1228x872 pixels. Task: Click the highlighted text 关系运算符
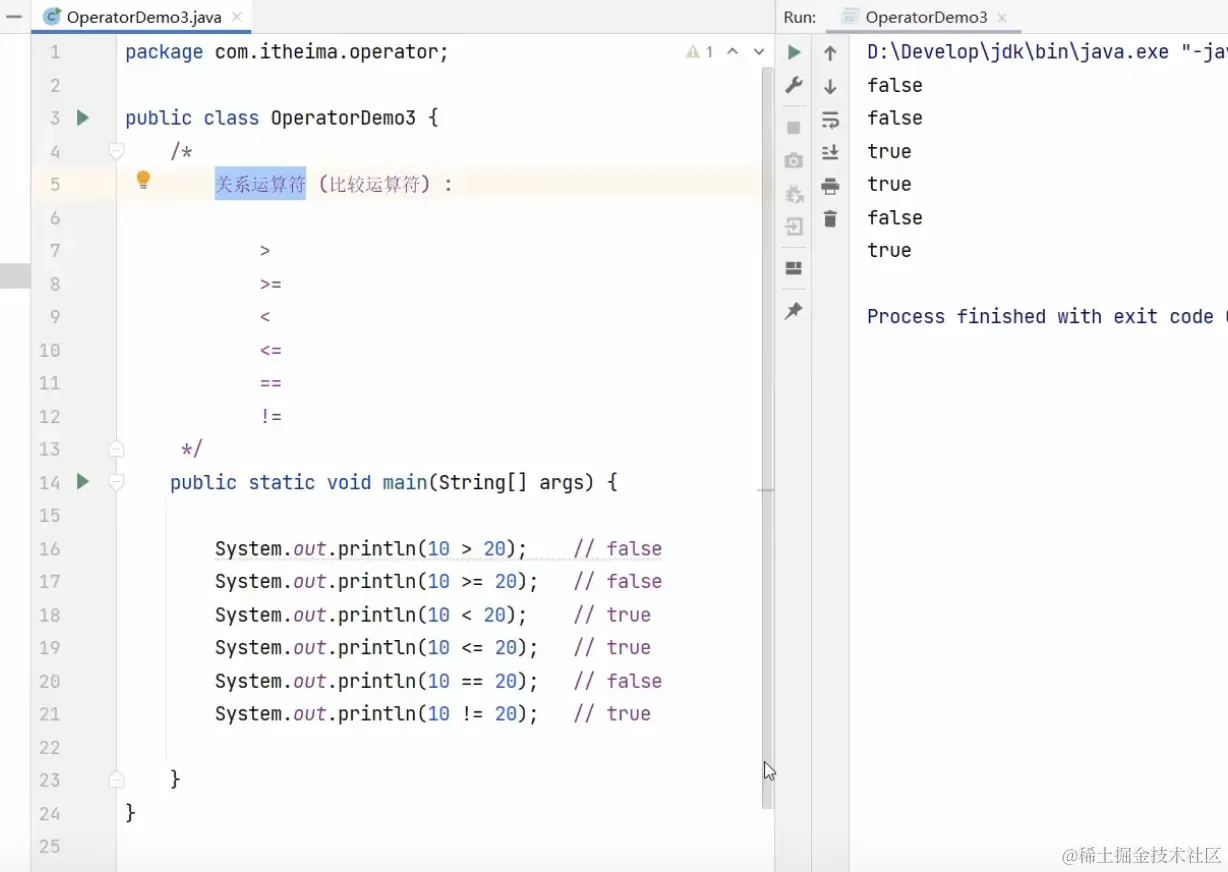tap(260, 184)
